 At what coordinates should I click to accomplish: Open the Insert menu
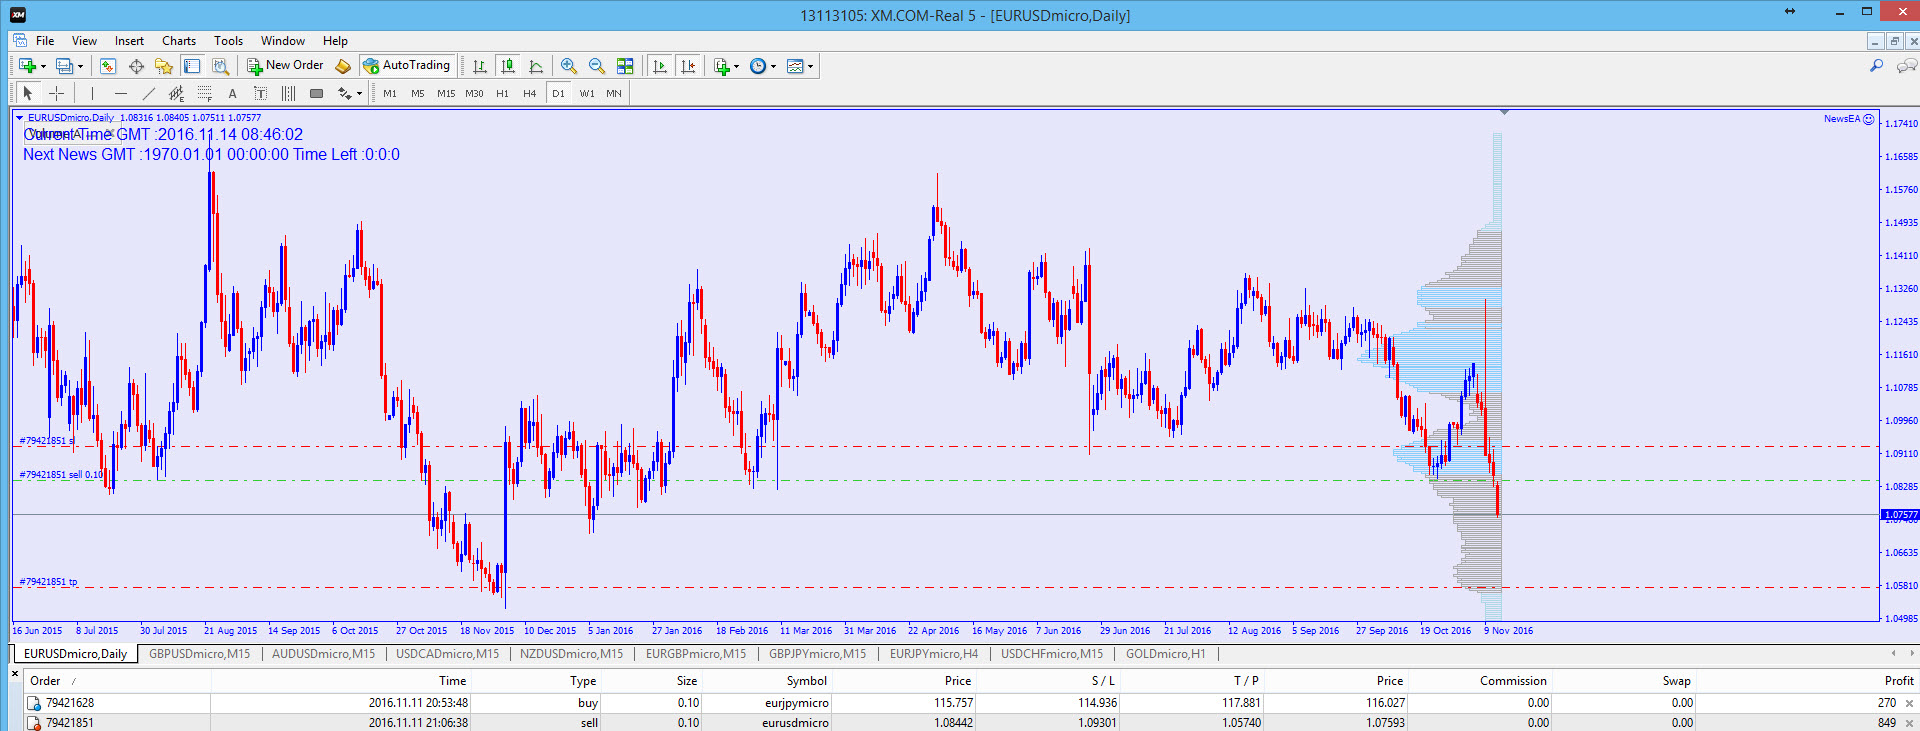129,41
